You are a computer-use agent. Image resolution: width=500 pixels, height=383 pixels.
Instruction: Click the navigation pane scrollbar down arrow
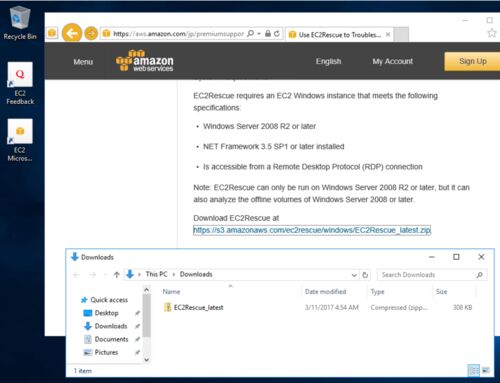point(146,360)
